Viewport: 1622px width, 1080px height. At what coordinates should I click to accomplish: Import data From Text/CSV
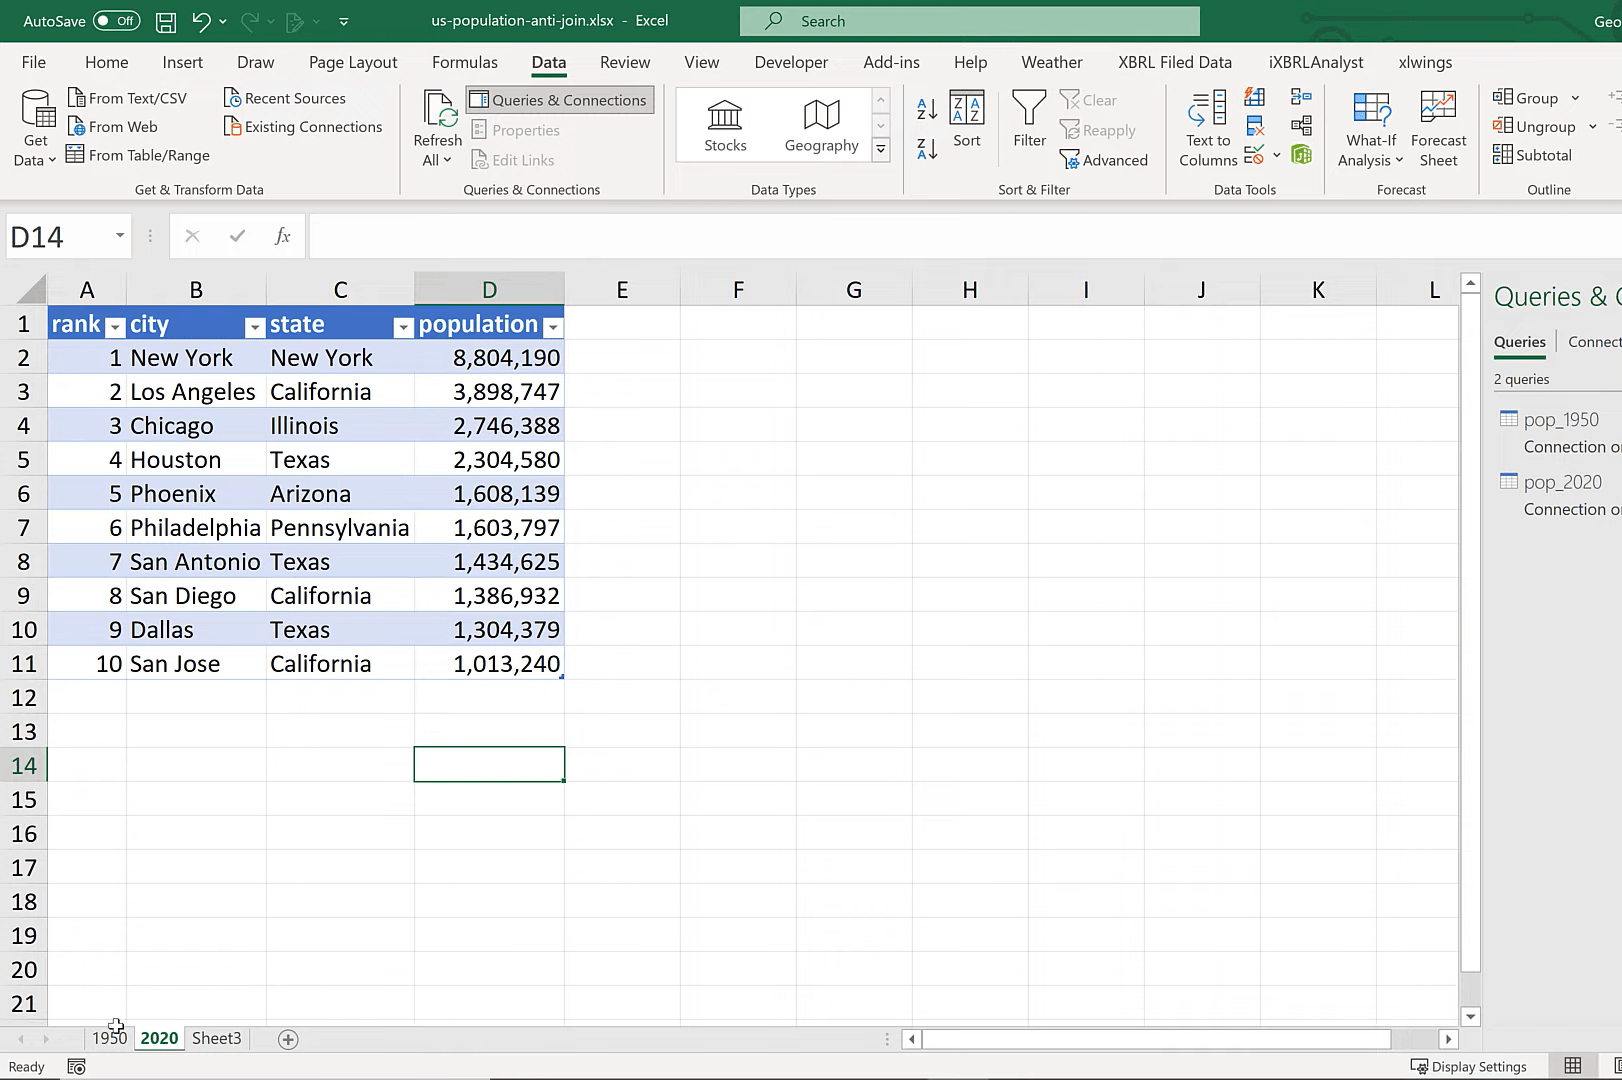127,98
